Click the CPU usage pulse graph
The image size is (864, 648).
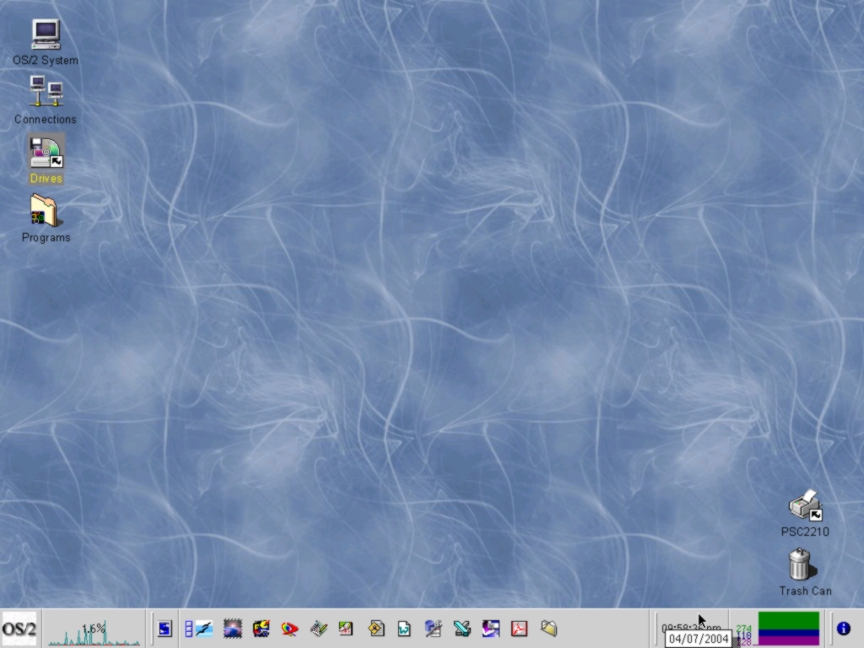coord(93,629)
